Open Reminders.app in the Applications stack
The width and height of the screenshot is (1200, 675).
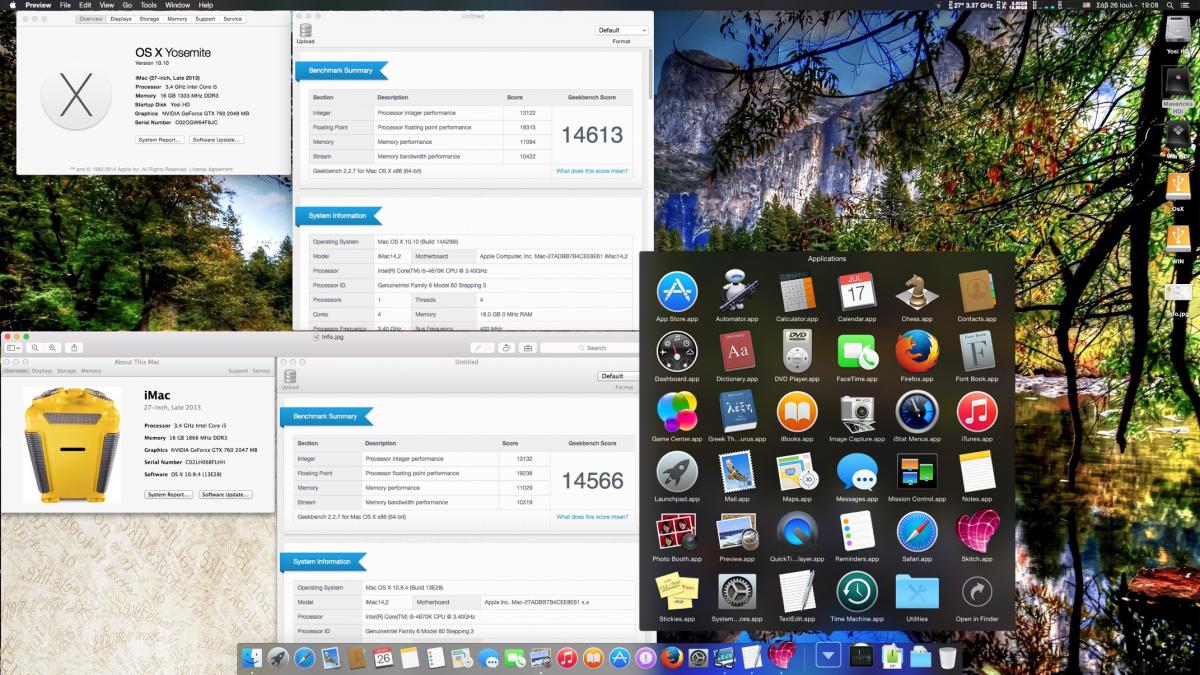pyautogui.click(x=857, y=531)
